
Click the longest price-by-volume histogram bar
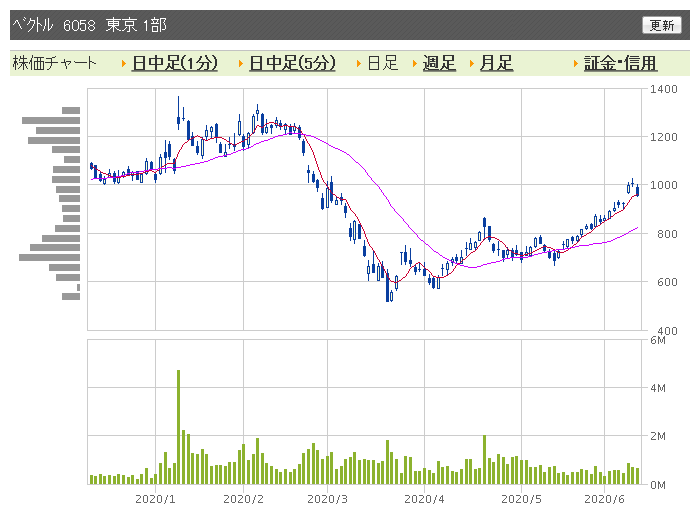pyautogui.click(x=50, y=257)
